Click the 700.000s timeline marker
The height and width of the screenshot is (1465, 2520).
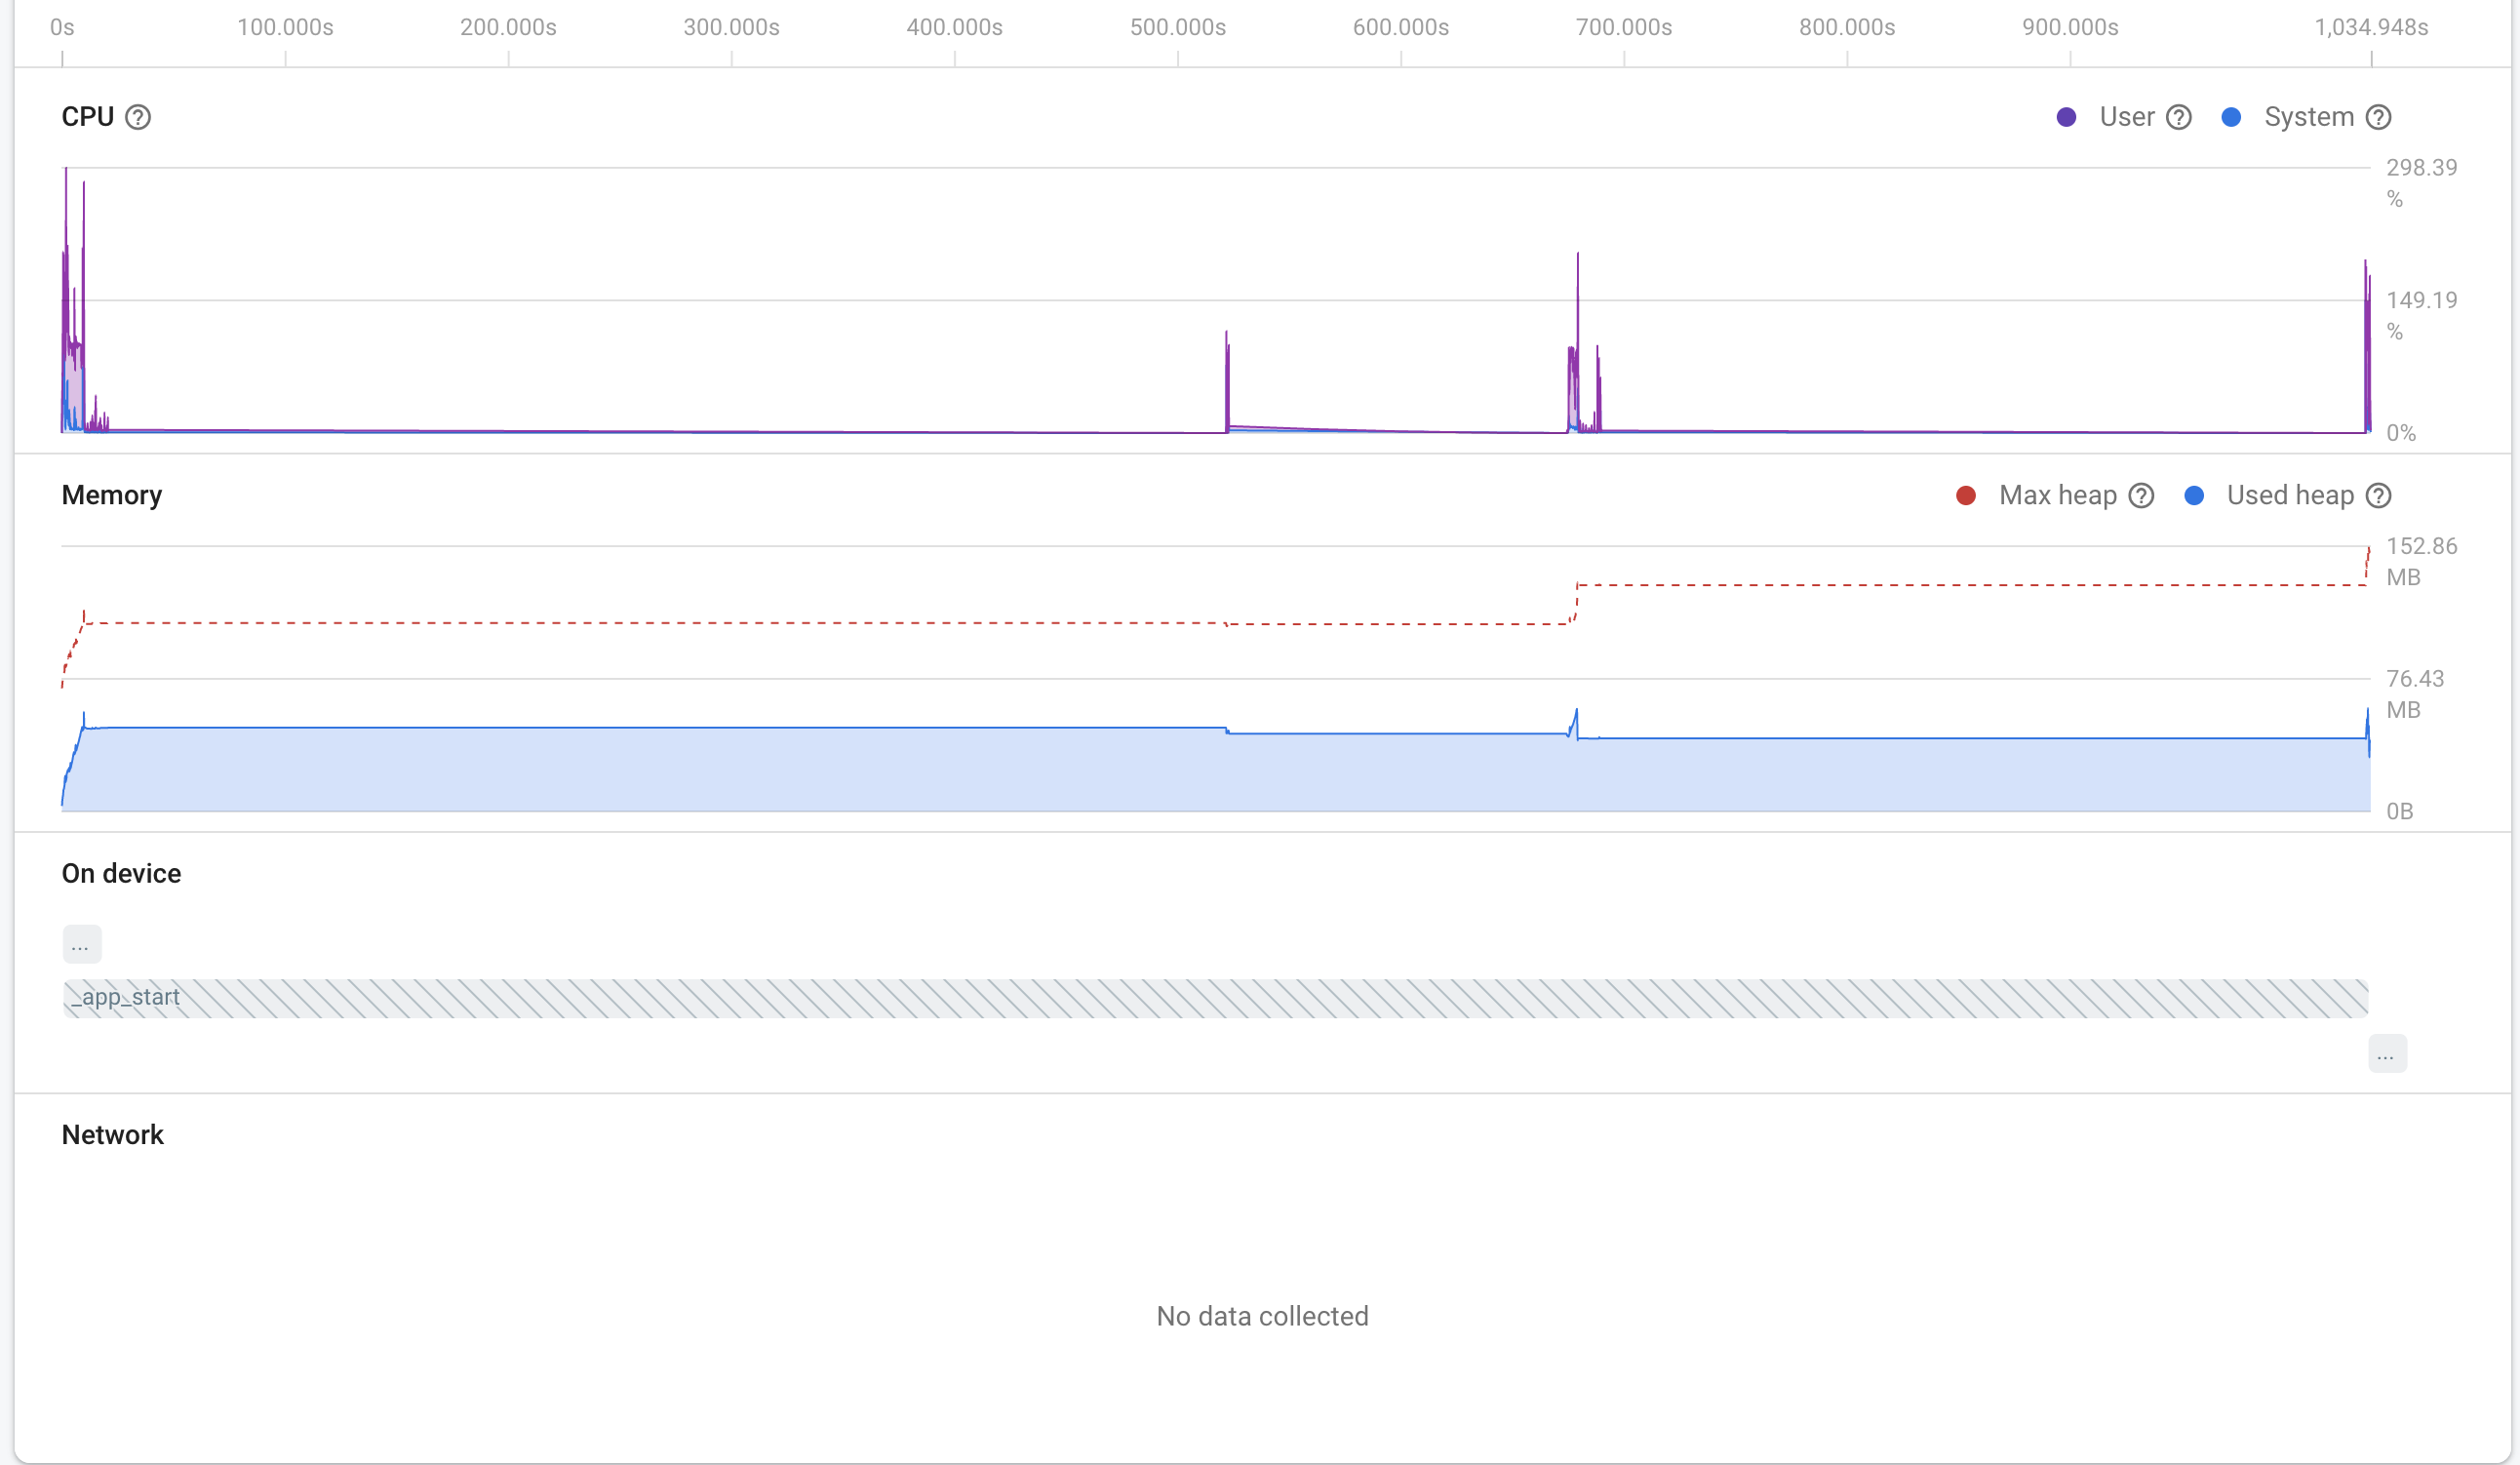point(1624,27)
